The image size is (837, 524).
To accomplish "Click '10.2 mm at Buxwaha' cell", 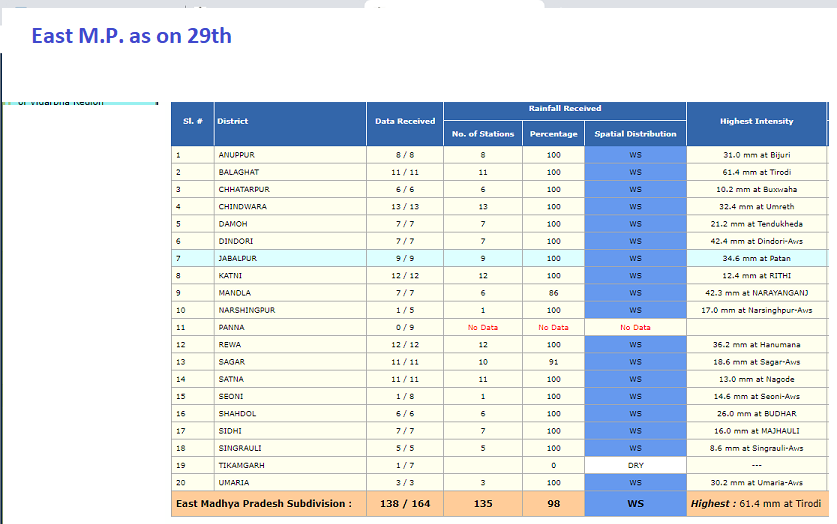I will (756, 189).
